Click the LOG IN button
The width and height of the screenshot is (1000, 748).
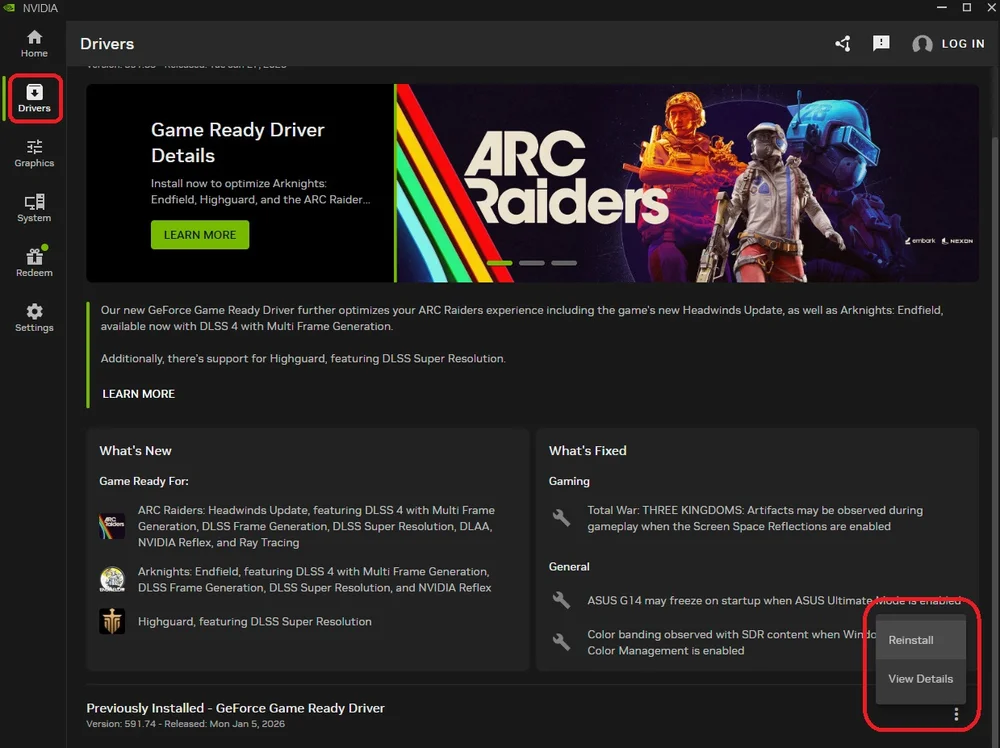coord(962,44)
